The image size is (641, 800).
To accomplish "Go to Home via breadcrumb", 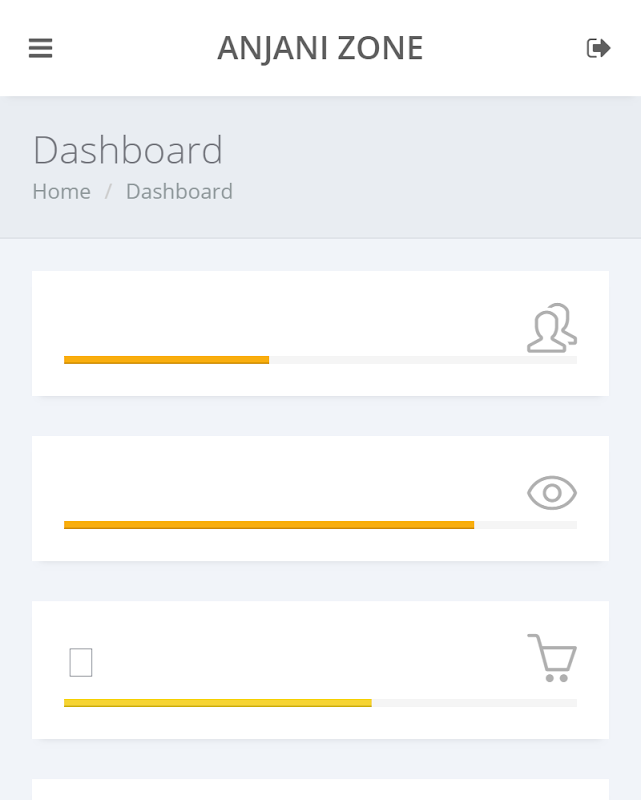I will 61,191.
